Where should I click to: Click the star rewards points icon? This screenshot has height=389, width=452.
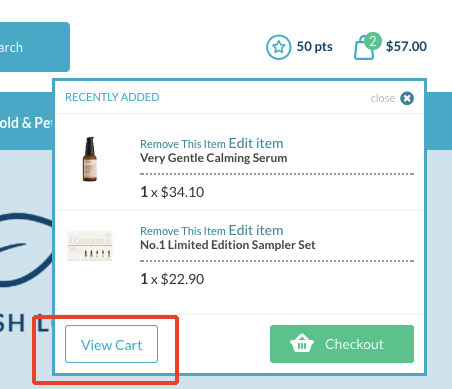point(278,47)
